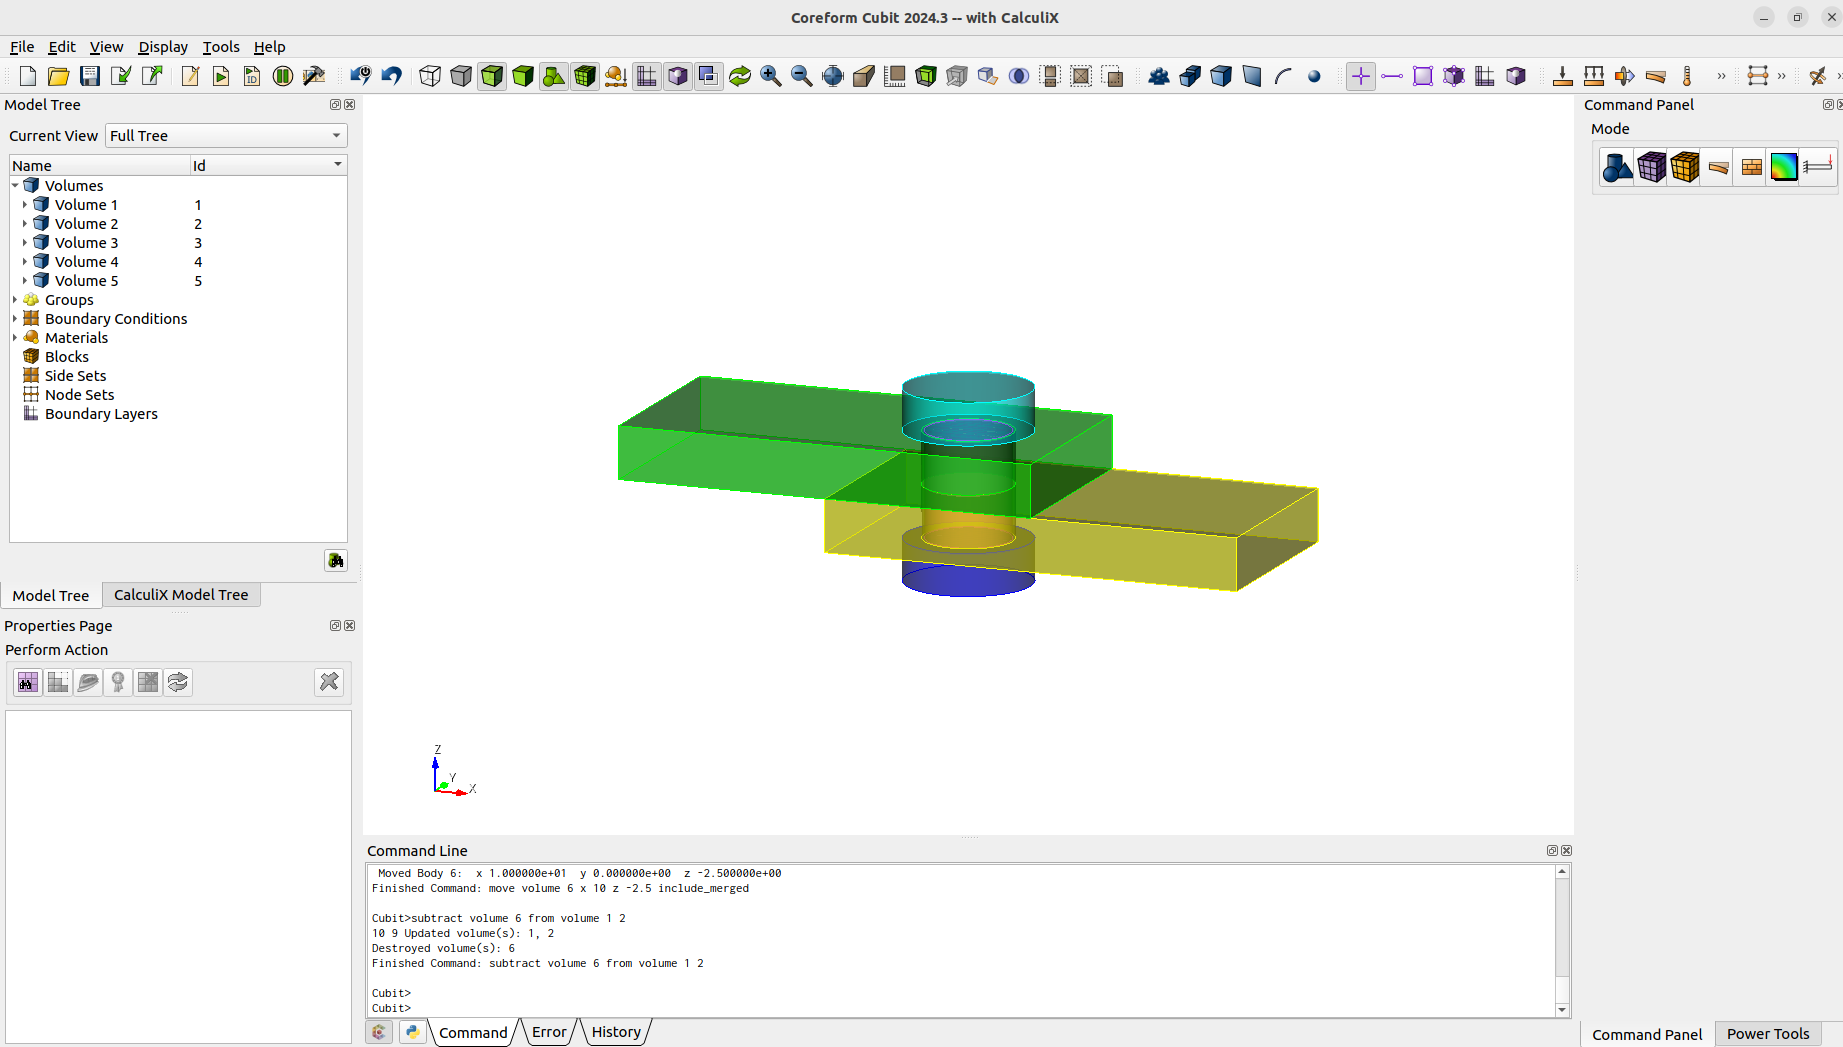Click the Undo arrow icon
Image resolution: width=1843 pixels, height=1047 pixels.
point(392,75)
